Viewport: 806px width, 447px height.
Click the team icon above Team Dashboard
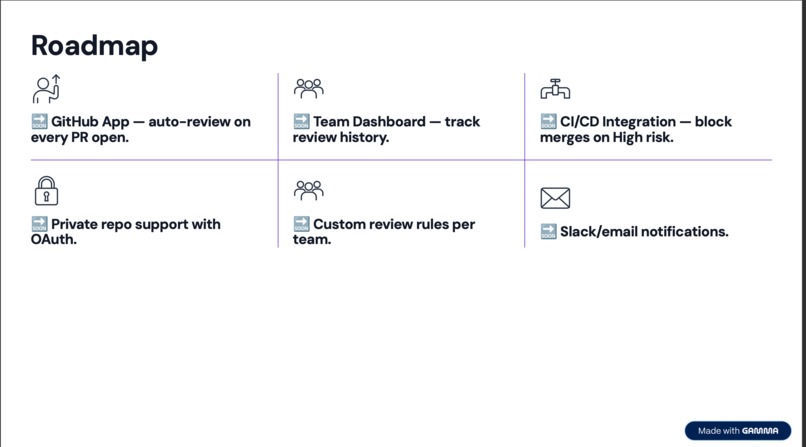coord(308,88)
